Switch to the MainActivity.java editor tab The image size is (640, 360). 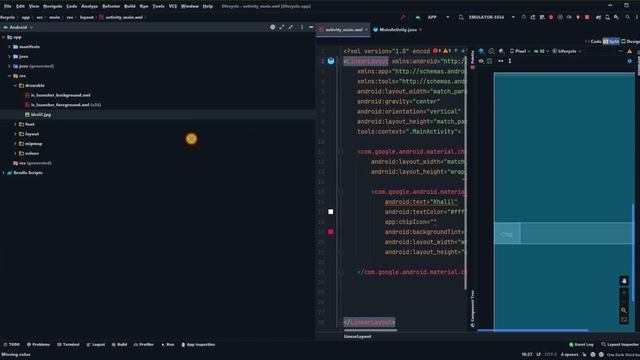398,29
